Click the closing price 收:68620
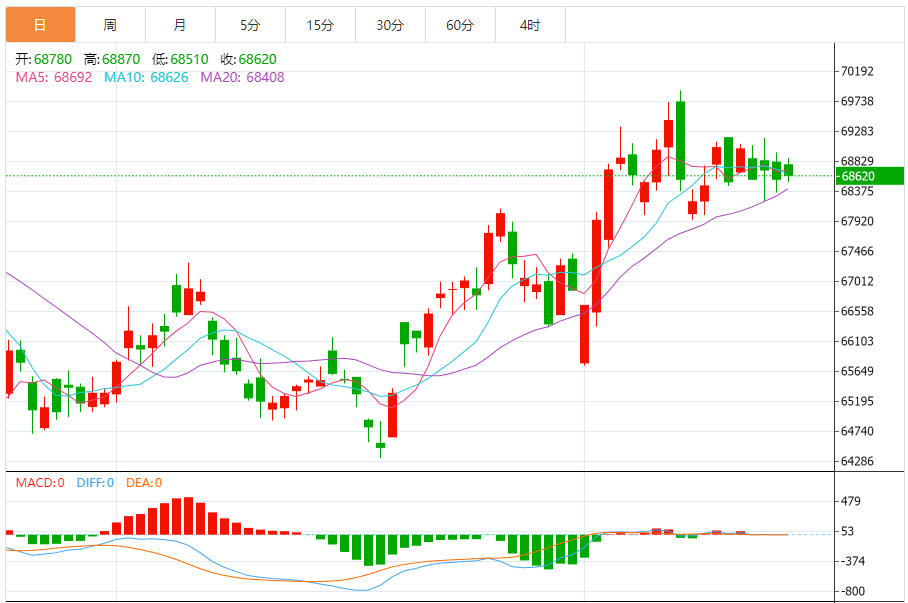The height and width of the screenshot is (603, 908). pos(248,59)
